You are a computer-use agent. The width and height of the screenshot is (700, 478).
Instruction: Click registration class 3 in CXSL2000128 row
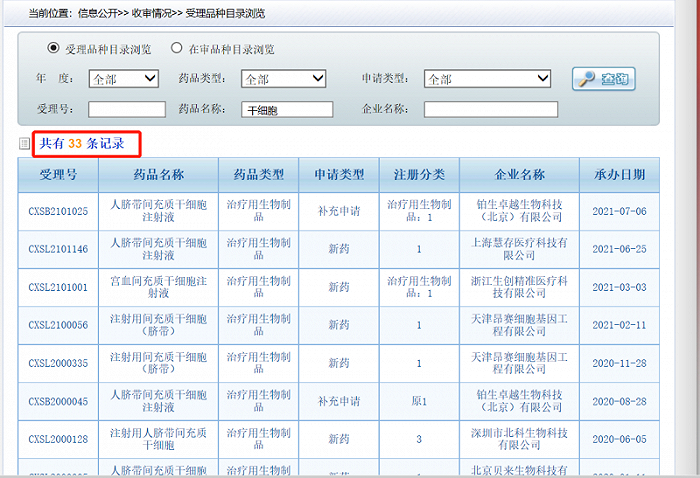419,439
